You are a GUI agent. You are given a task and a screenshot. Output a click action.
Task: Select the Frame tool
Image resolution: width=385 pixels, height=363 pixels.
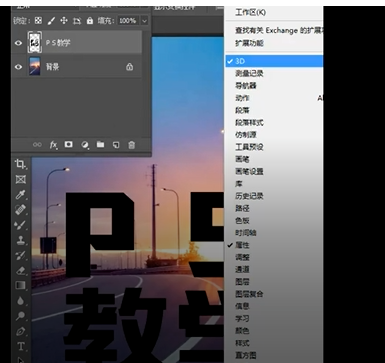[21, 179]
